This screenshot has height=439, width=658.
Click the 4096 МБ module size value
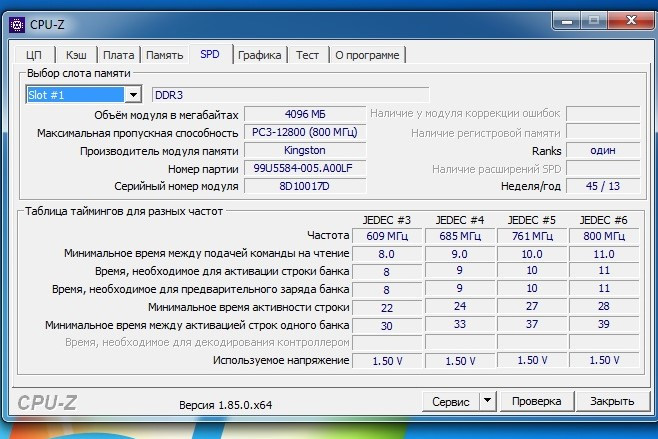click(x=305, y=114)
